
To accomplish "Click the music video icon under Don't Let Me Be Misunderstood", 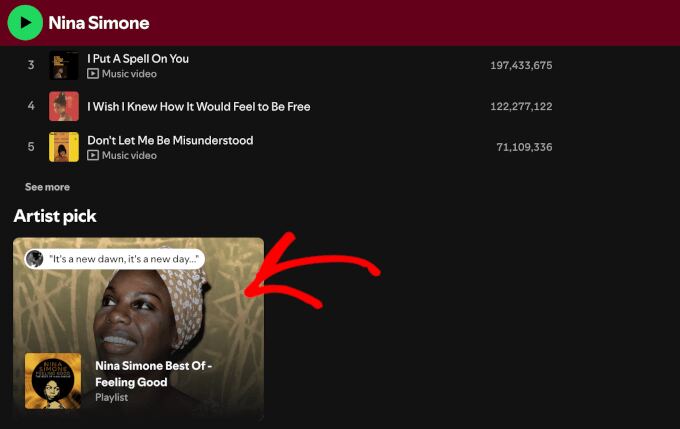I will [x=93, y=156].
